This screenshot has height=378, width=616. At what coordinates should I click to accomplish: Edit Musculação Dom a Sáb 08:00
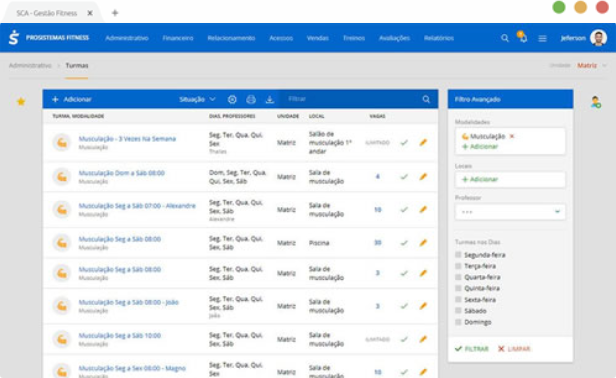pos(423,176)
